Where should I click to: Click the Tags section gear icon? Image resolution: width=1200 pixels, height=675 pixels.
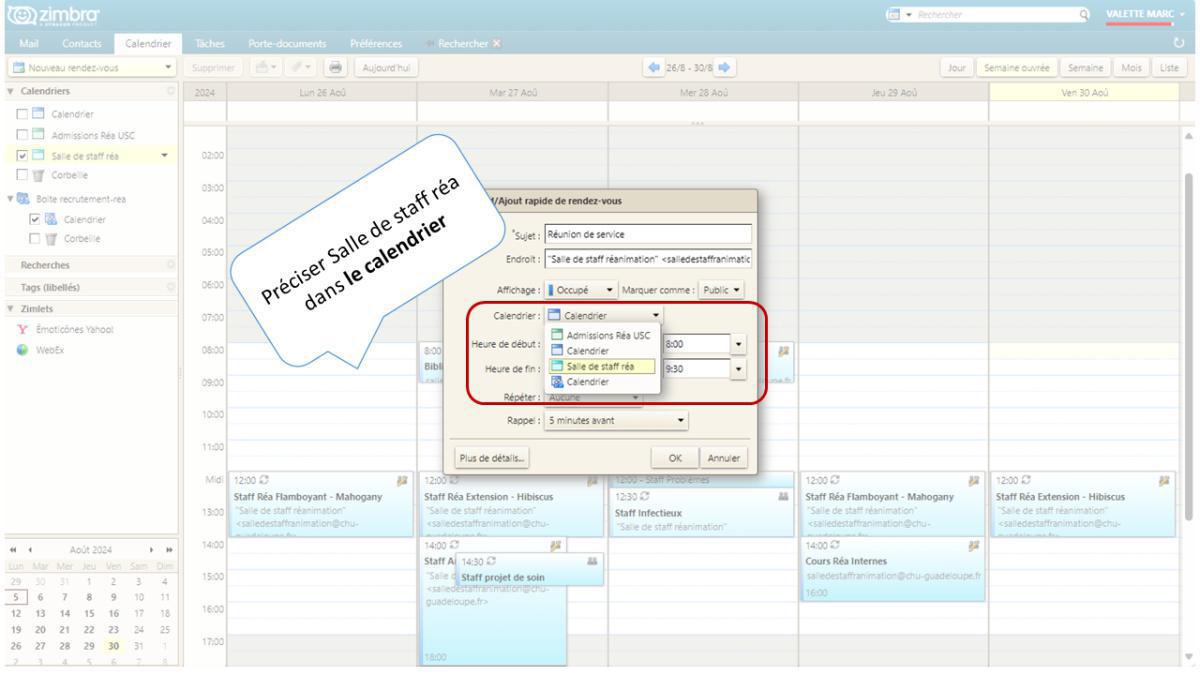tap(172, 287)
